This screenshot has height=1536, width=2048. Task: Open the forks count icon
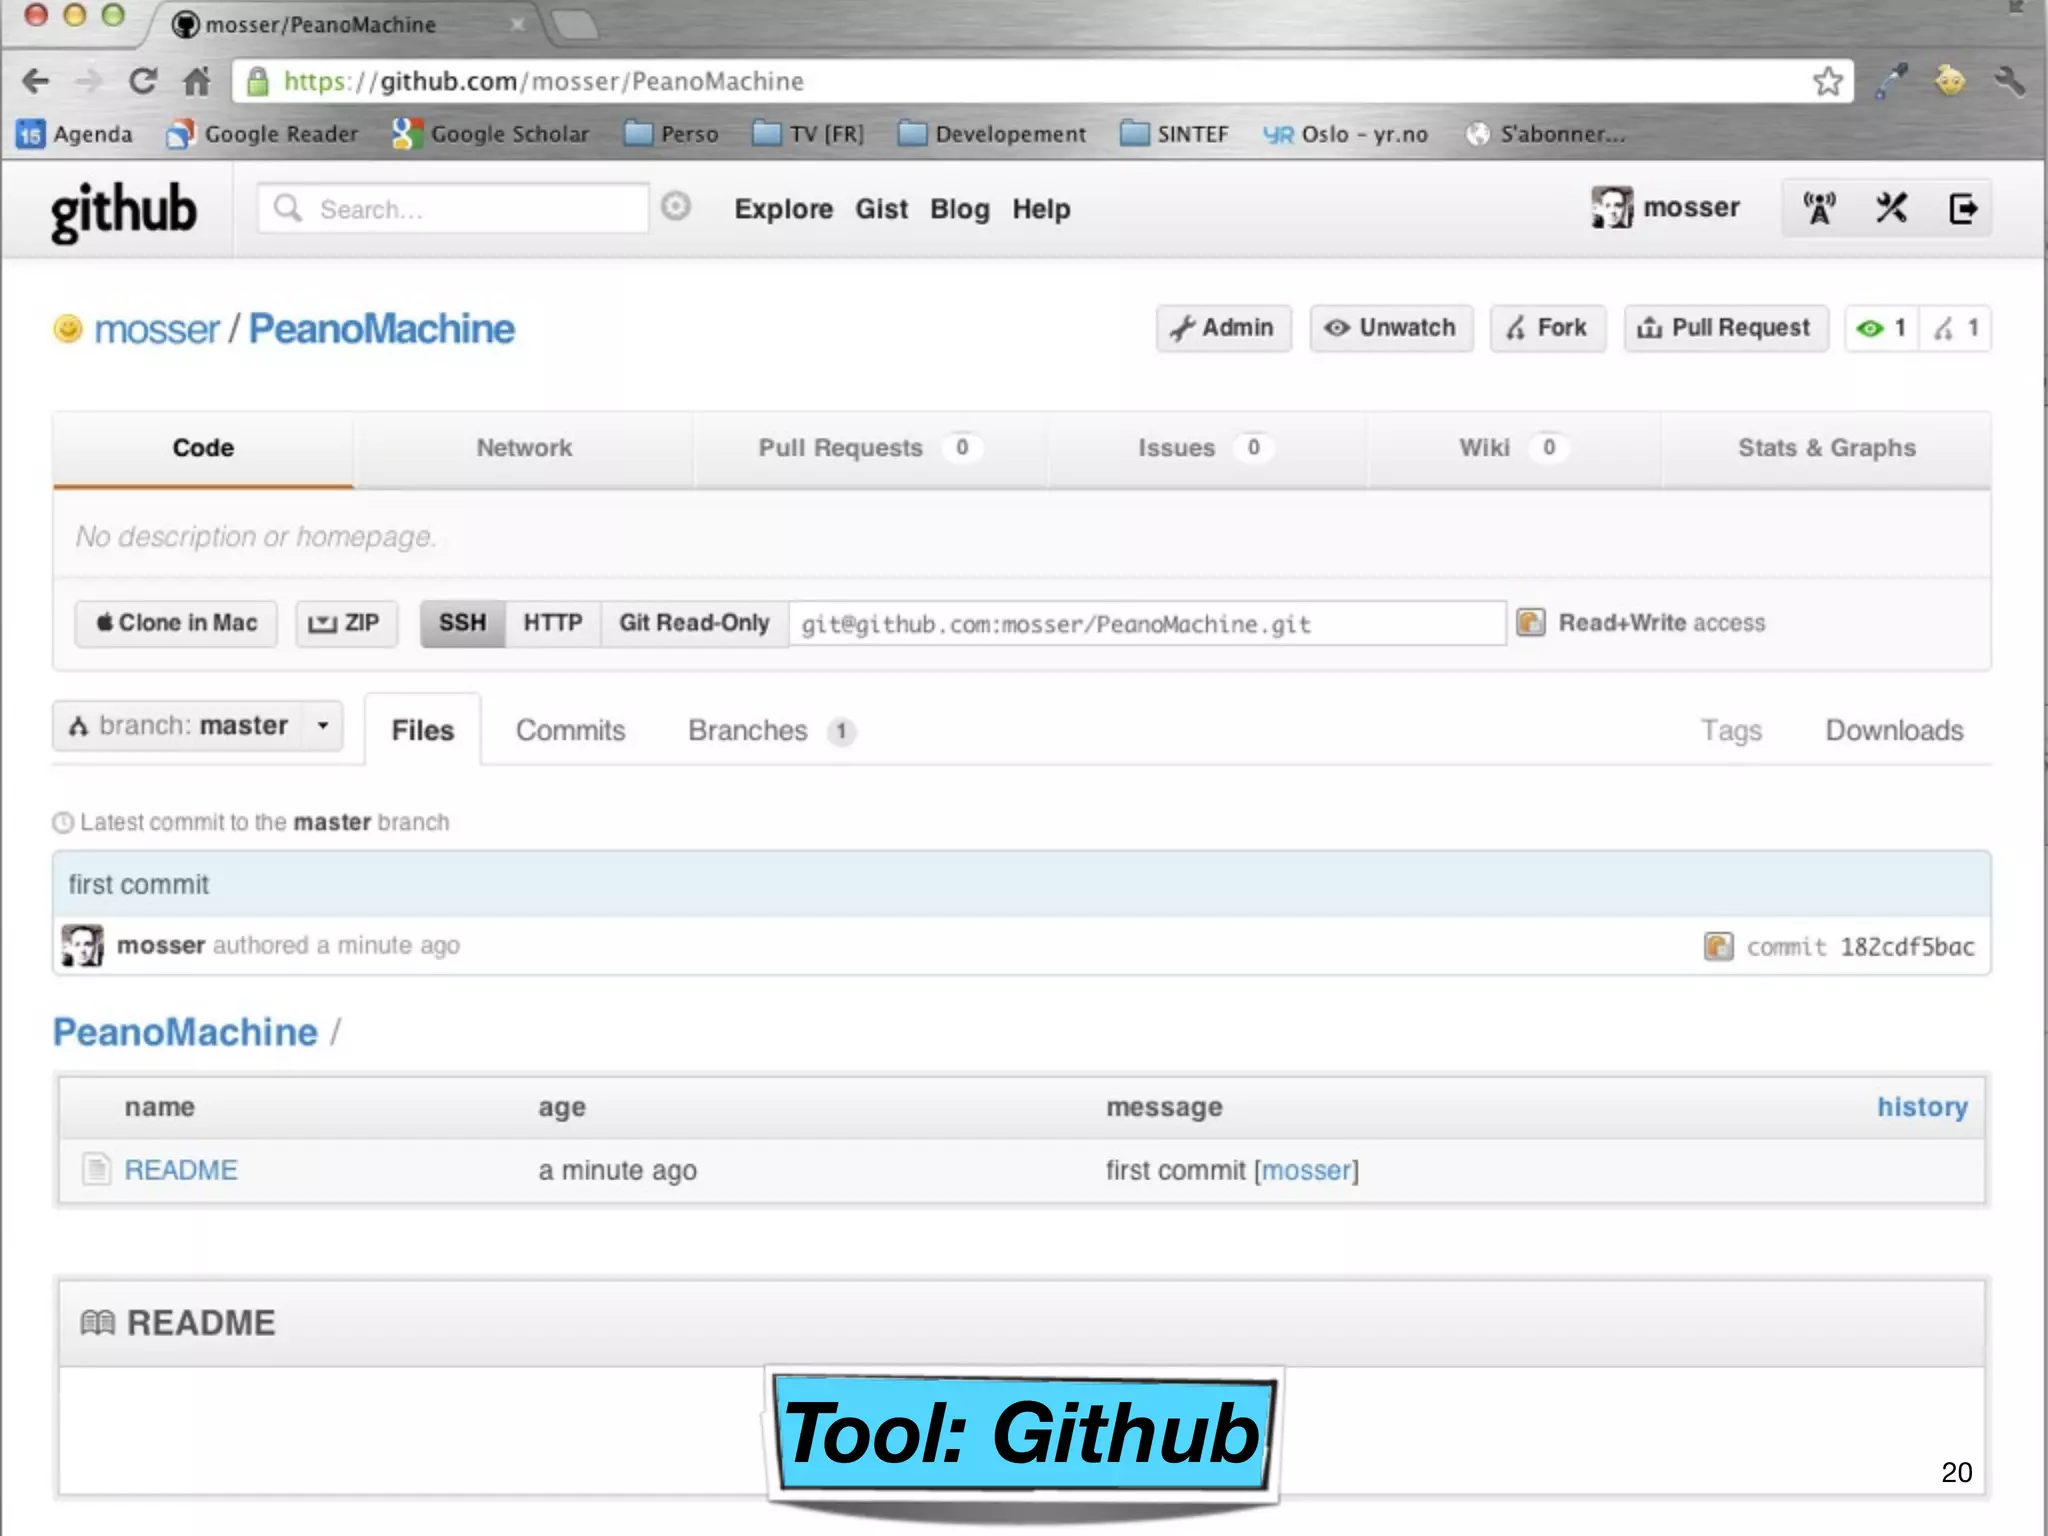point(1955,328)
